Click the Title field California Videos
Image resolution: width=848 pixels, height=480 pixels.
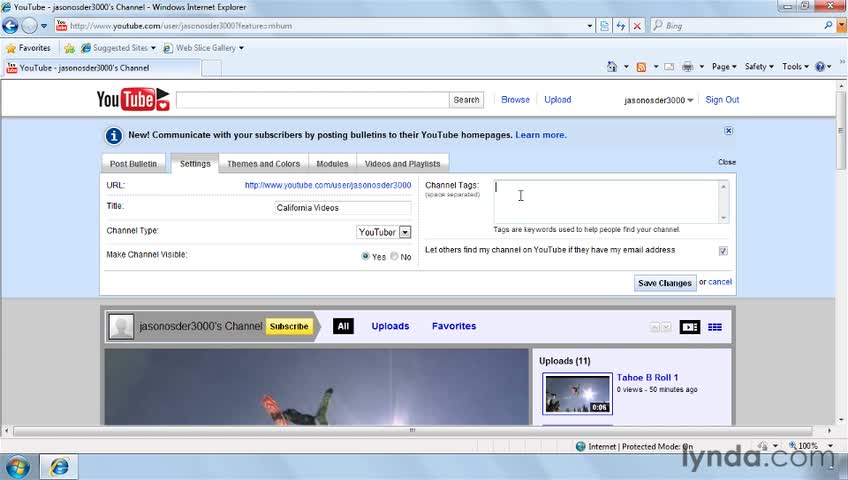tap(343, 208)
